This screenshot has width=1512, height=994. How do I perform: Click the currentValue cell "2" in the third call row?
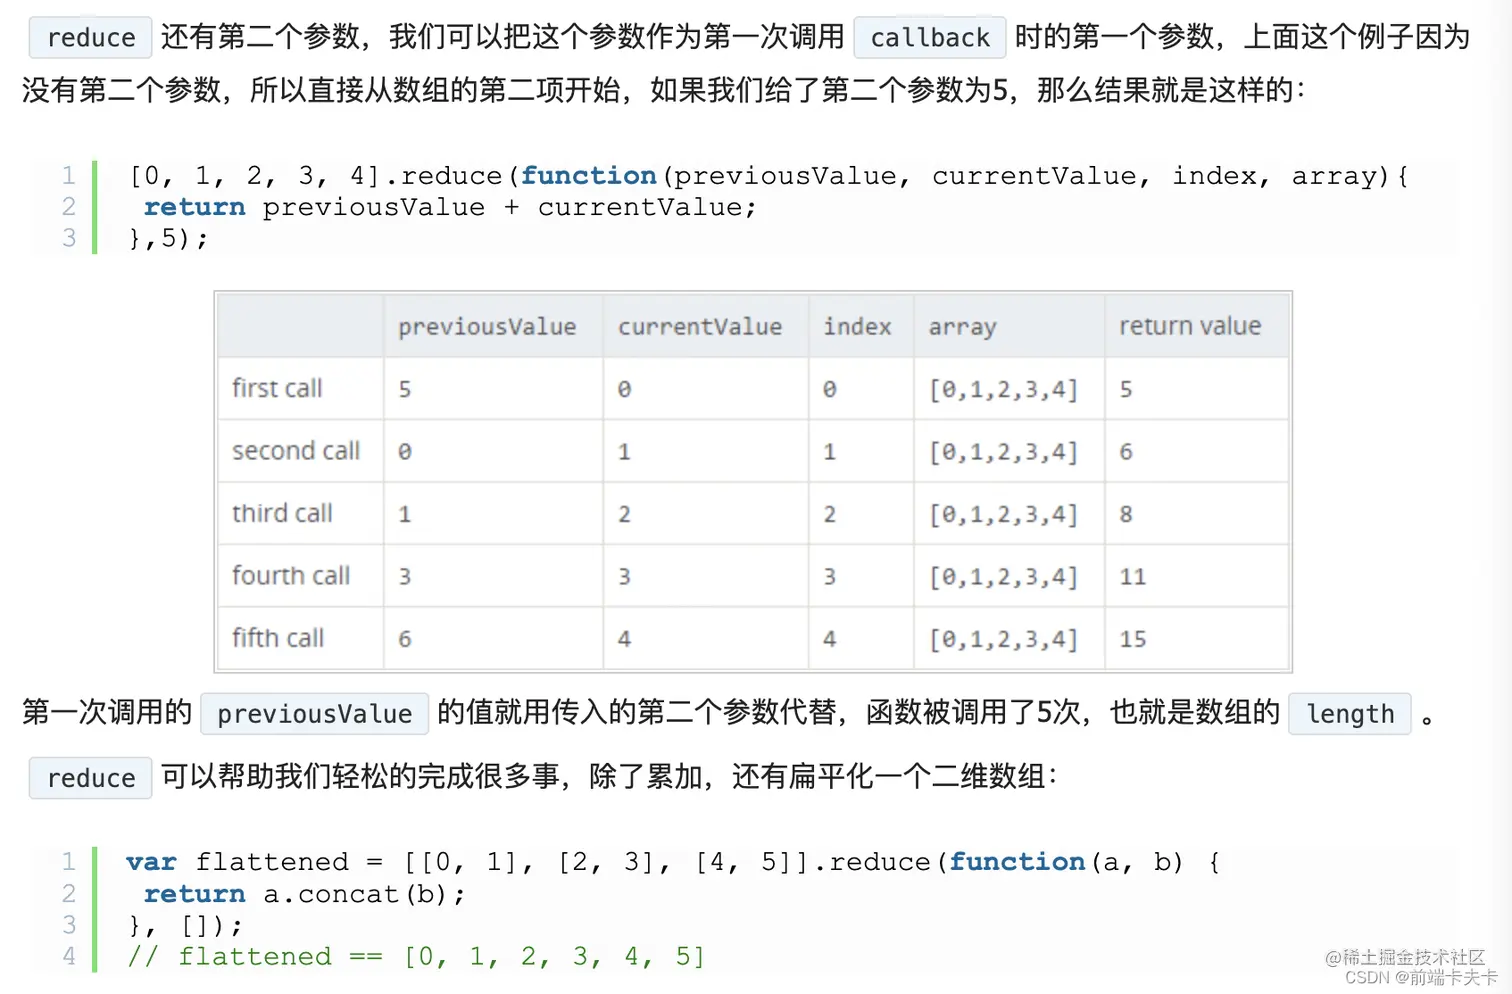click(624, 514)
